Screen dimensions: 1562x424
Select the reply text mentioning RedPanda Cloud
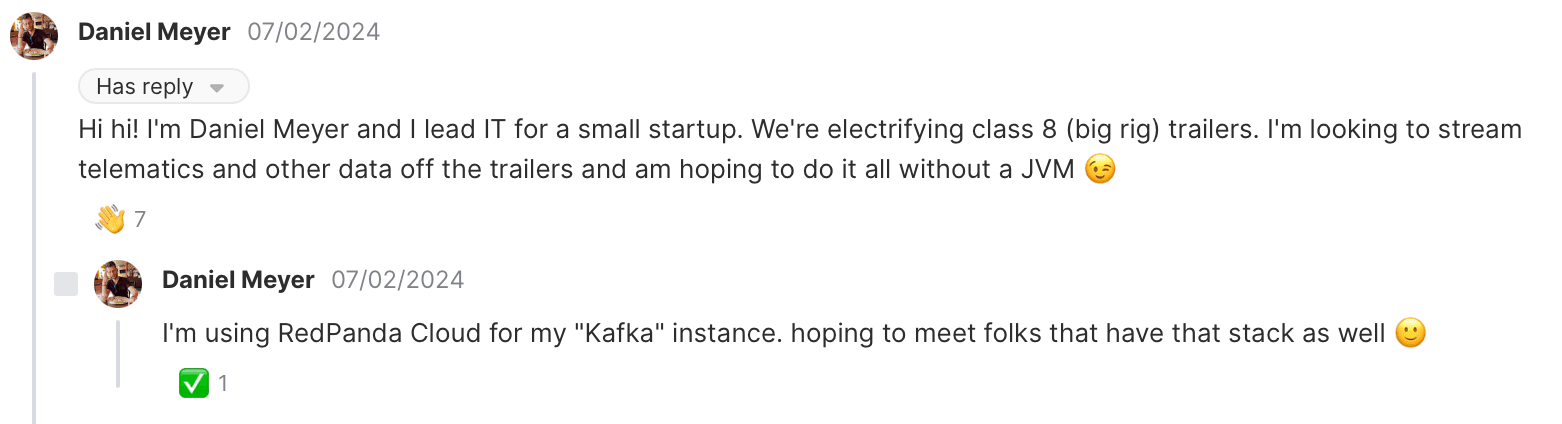794,333
